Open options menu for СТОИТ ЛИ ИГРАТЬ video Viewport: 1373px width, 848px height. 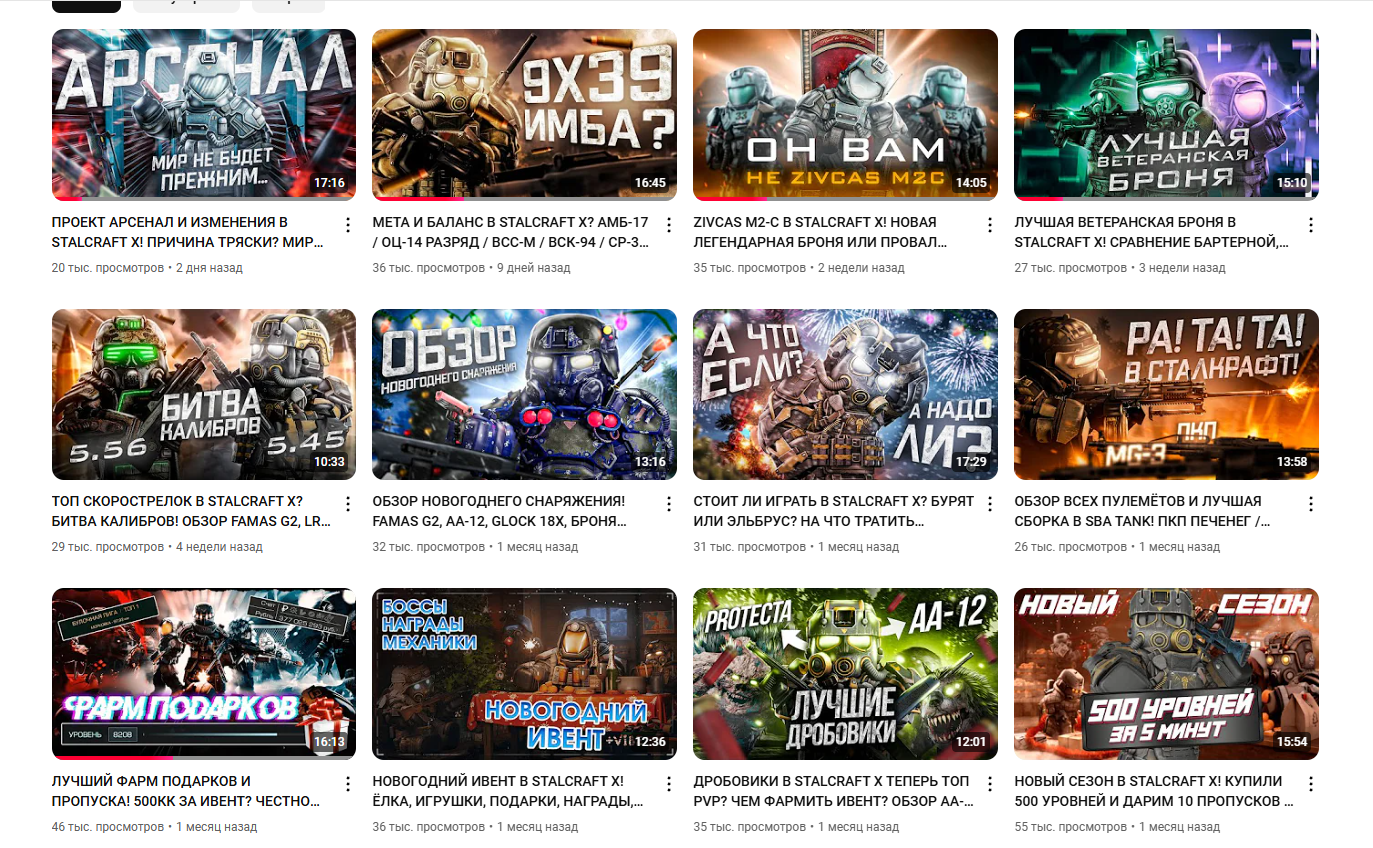tap(990, 504)
